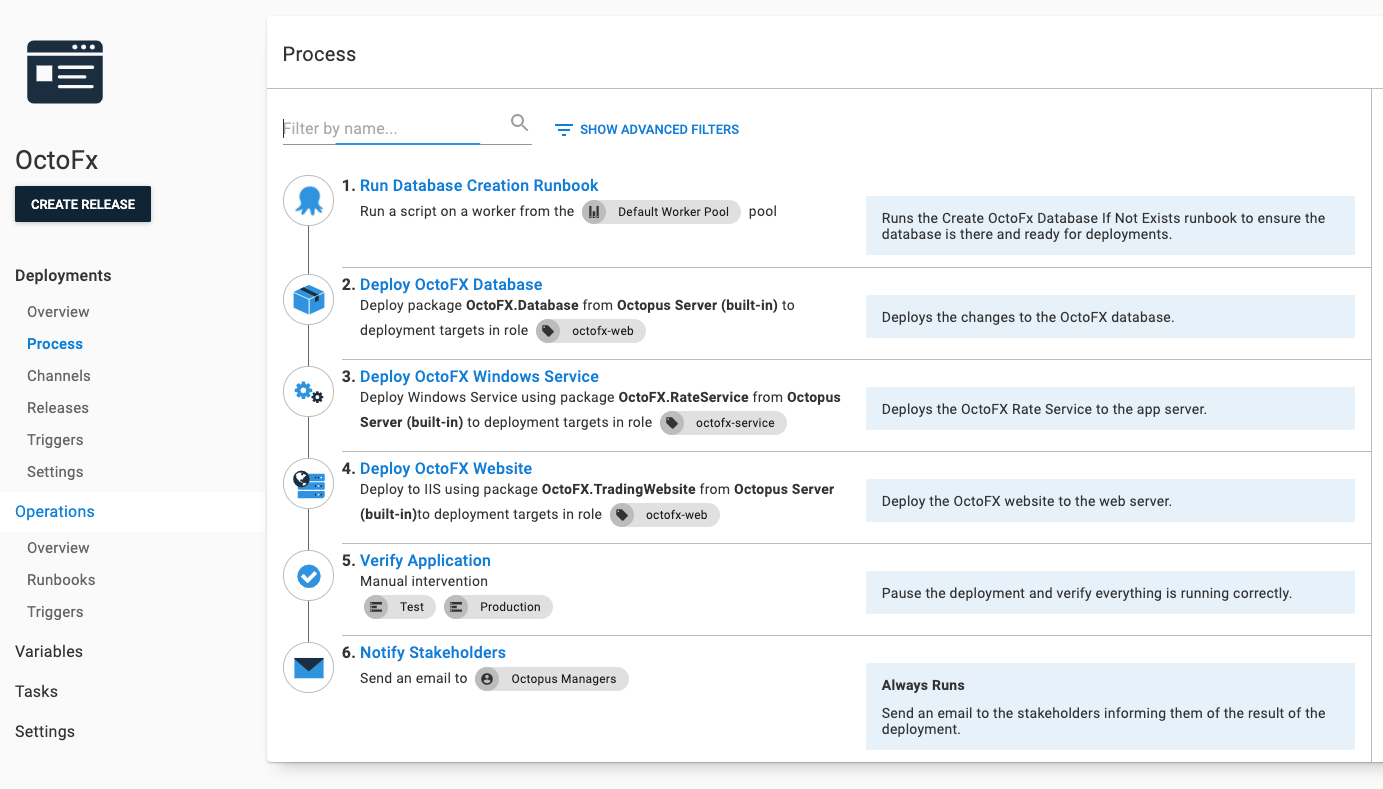Screen dimensions: 1383x789
Task: Click the team icon on Octopus Managers chip
Action: coord(486,679)
